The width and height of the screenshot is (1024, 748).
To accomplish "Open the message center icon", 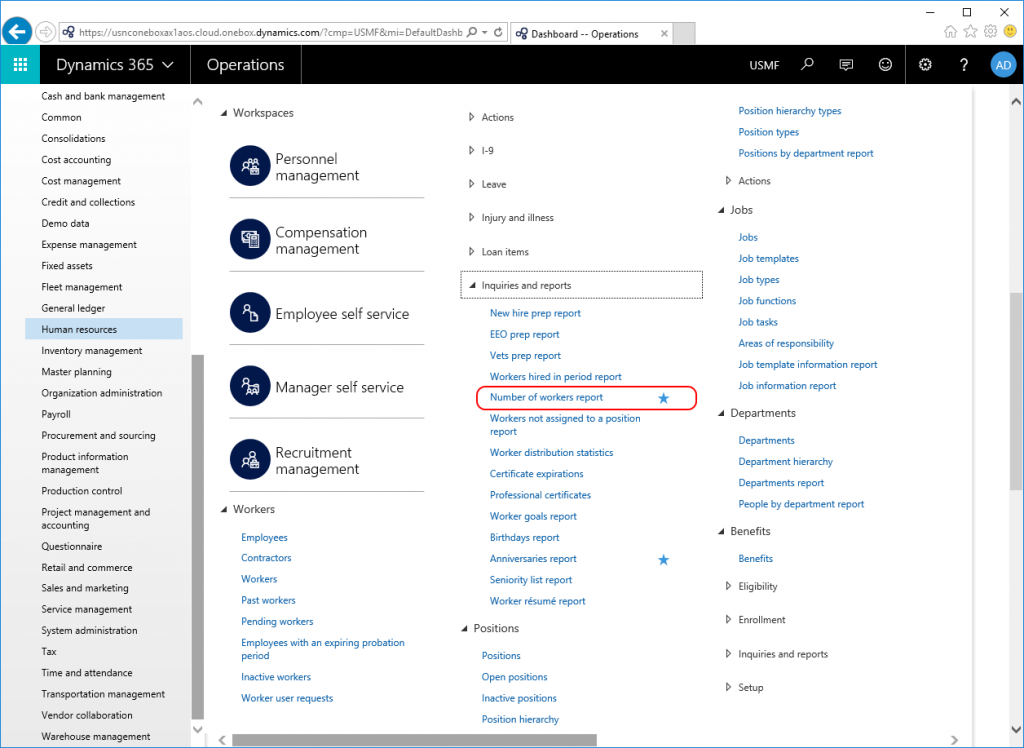I will (845, 64).
